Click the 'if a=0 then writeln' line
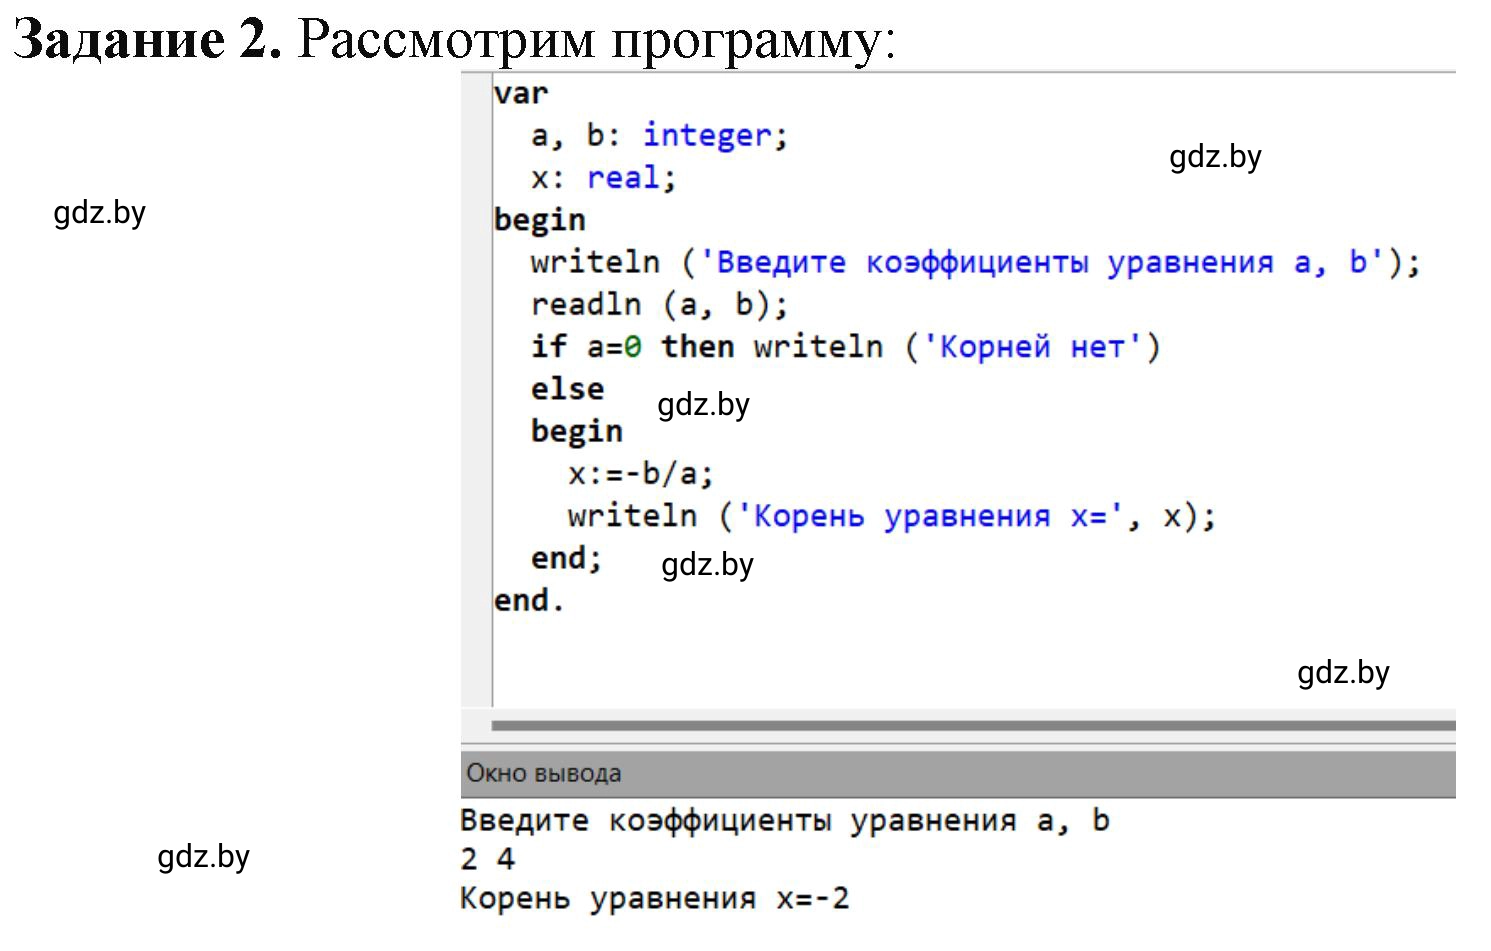The width and height of the screenshot is (1491, 951). [x=845, y=347]
